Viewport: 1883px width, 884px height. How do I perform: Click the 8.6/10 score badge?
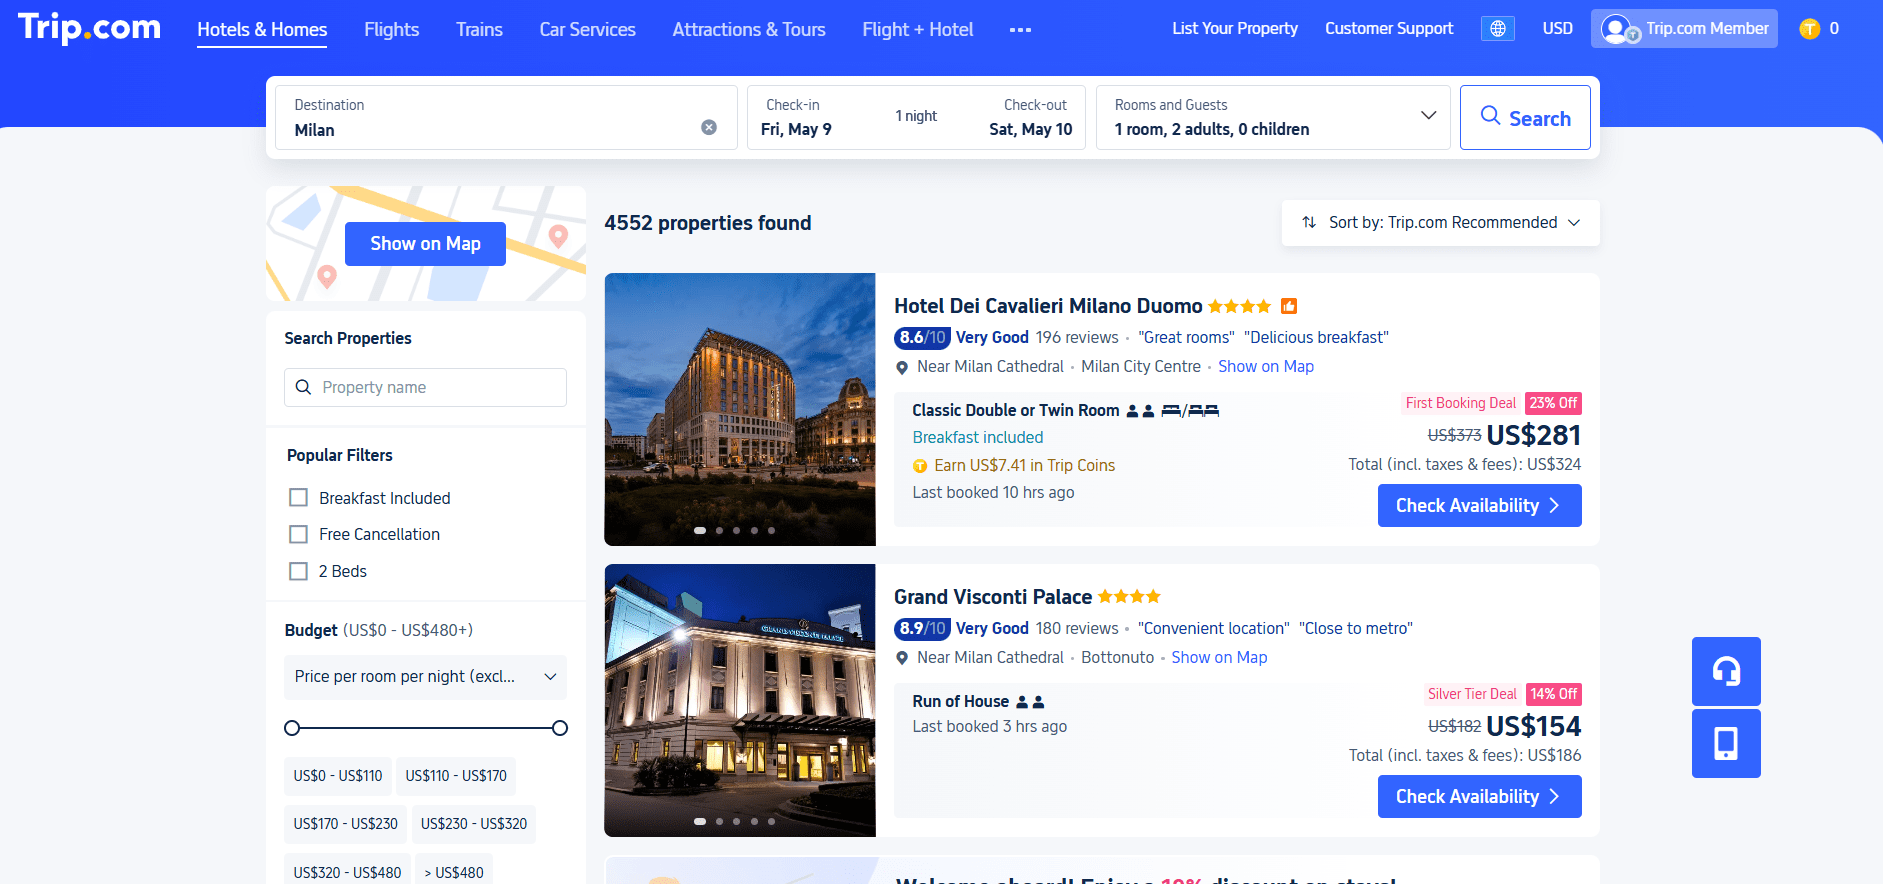(922, 338)
